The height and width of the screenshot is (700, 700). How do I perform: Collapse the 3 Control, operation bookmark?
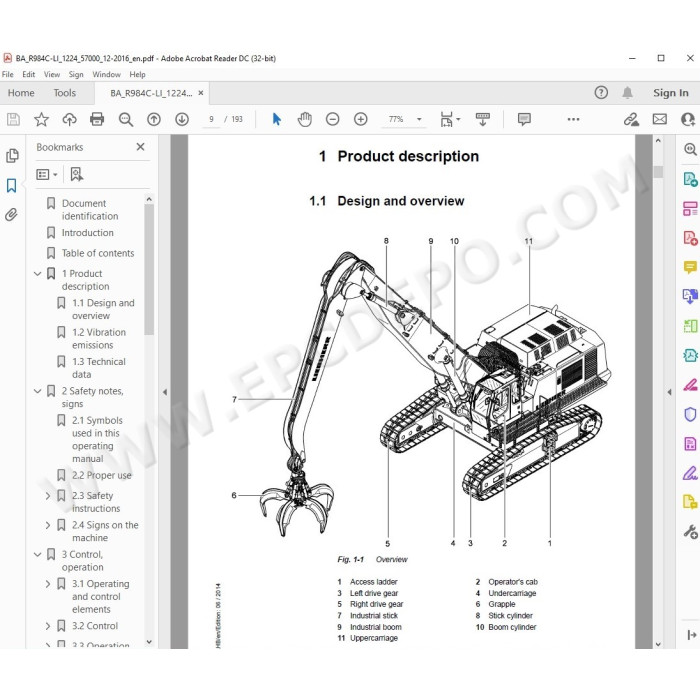click(38, 554)
